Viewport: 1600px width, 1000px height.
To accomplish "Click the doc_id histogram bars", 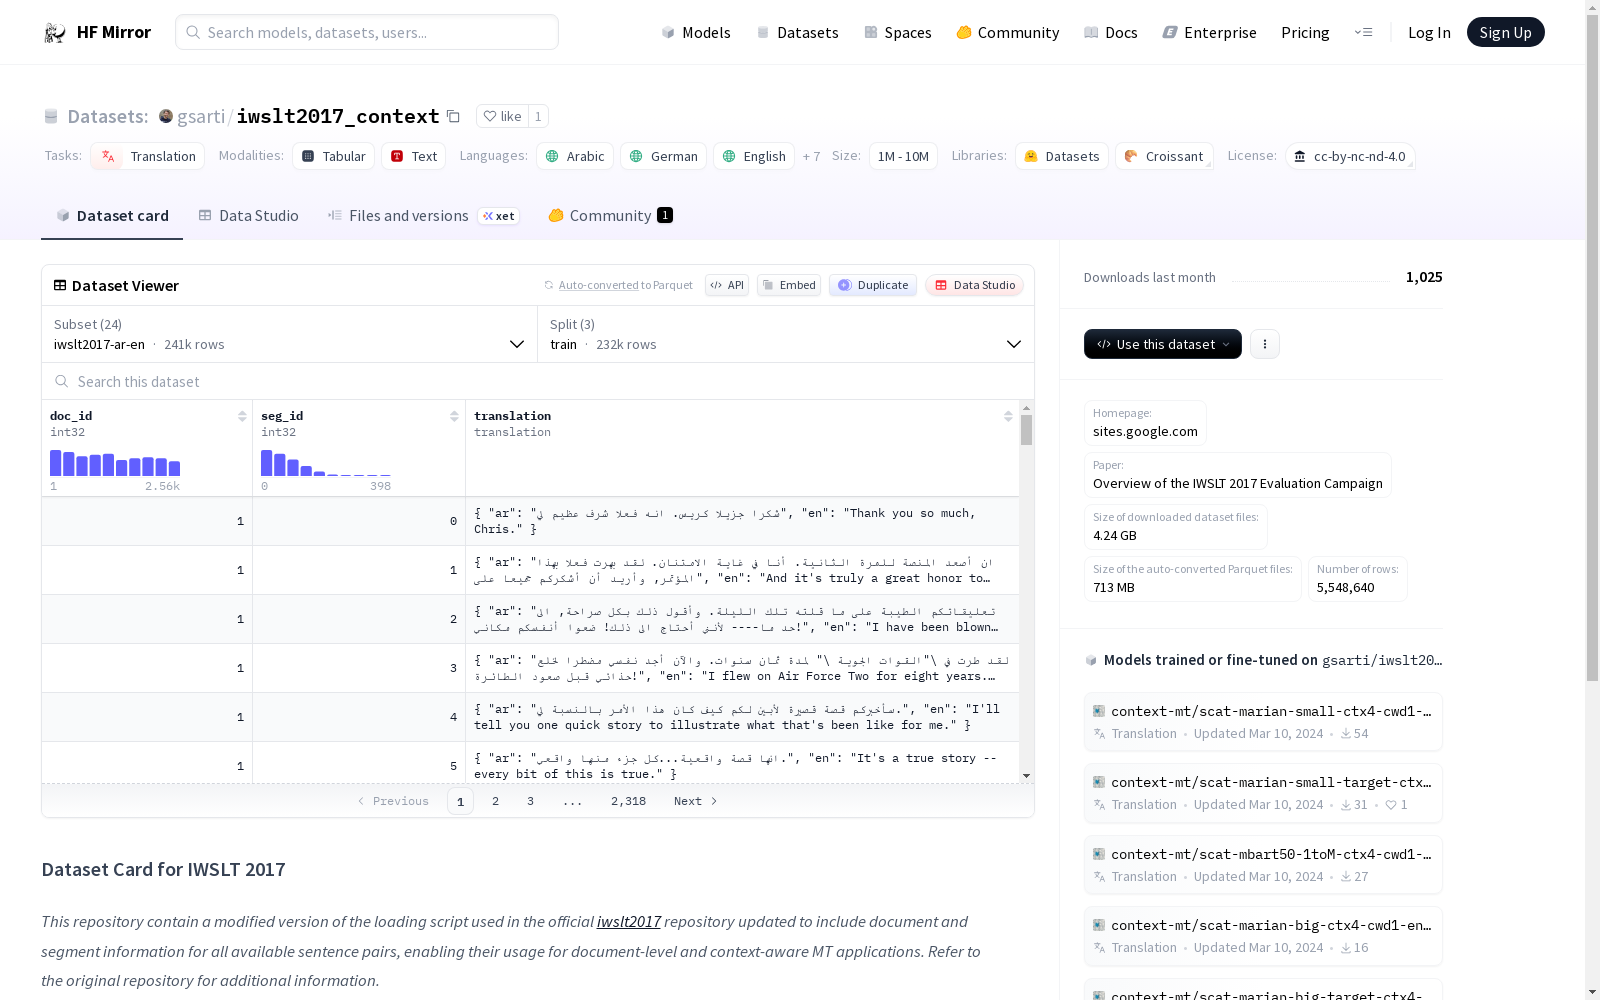I will click(115, 463).
